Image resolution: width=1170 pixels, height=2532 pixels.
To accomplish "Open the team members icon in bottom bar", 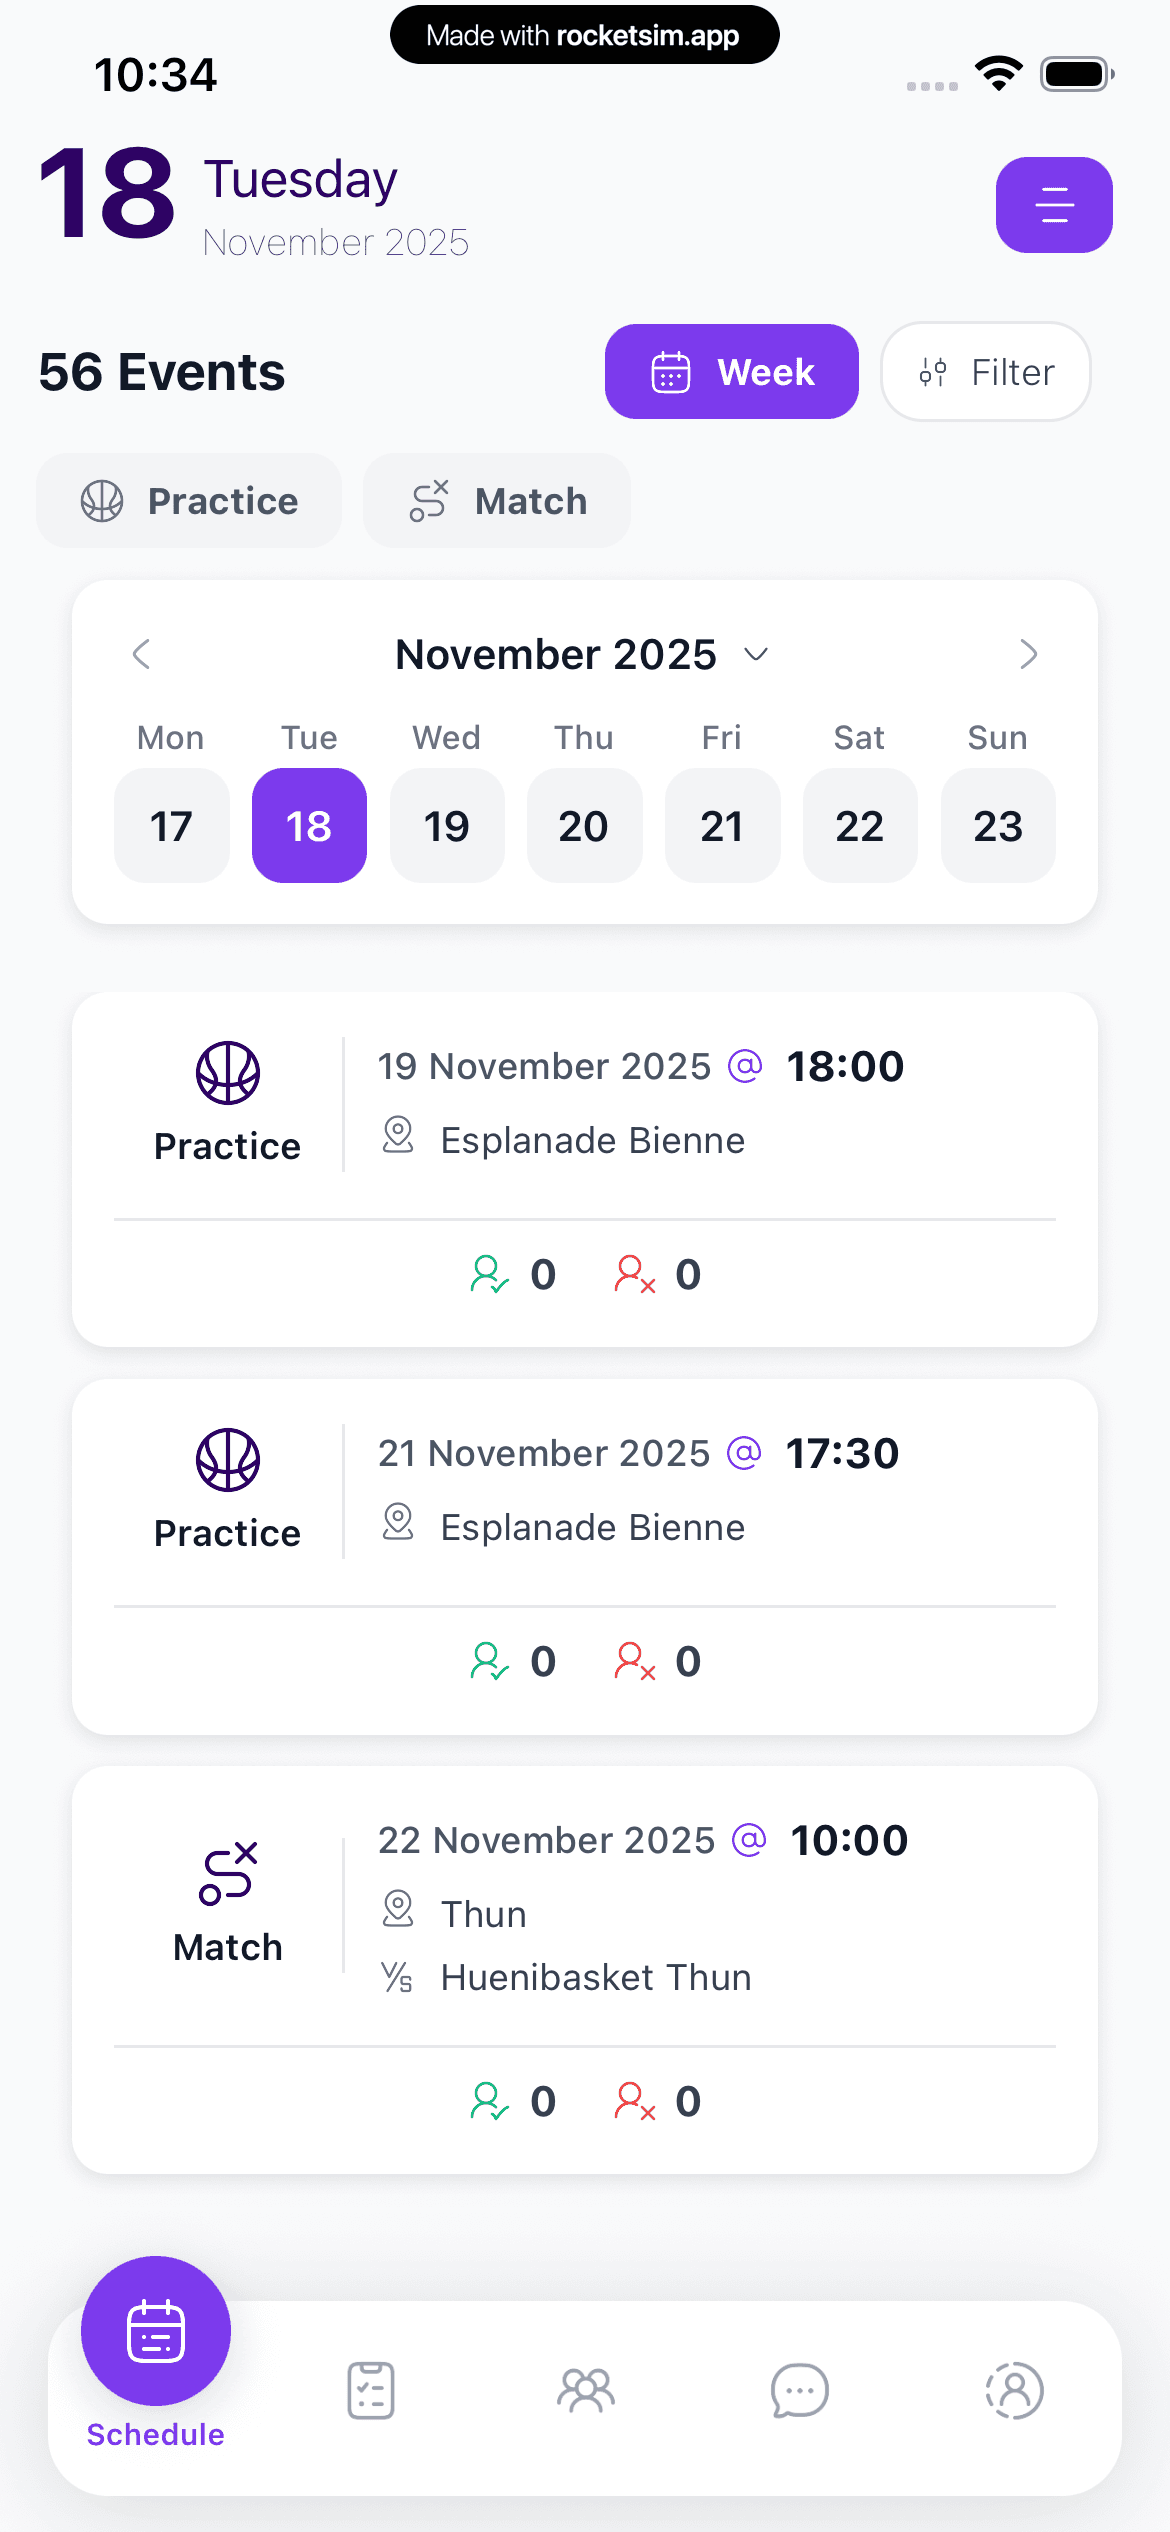I will click(x=586, y=2391).
